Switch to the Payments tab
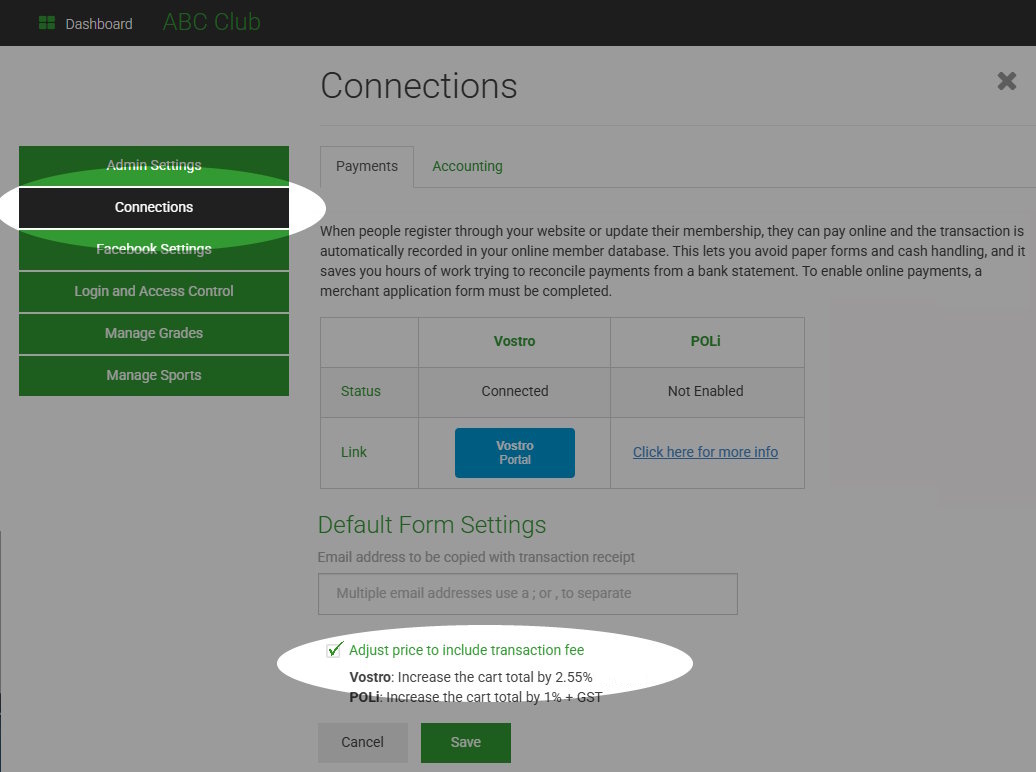This screenshot has width=1036, height=772. (x=367, y=166)
